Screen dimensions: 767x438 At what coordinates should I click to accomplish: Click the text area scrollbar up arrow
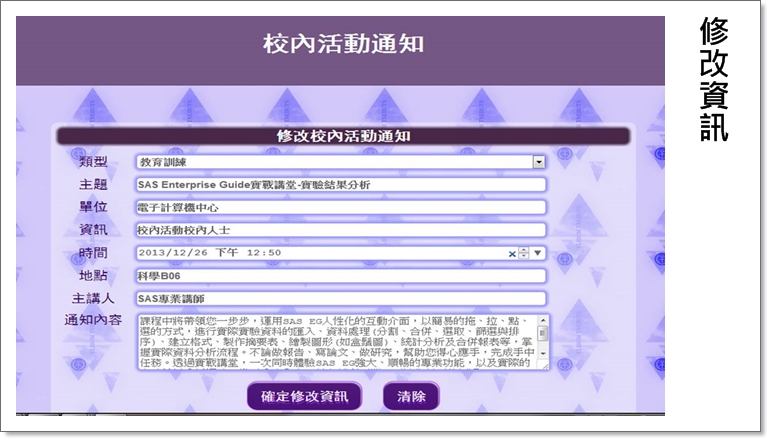tap(543, 322)
